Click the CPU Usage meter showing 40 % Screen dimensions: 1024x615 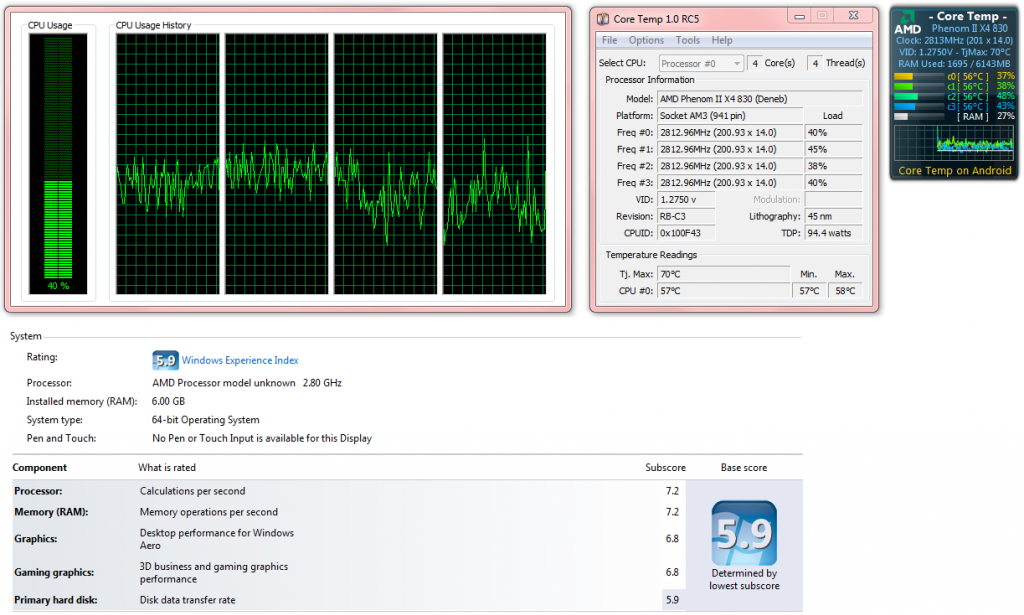click(x=58, y=164)
